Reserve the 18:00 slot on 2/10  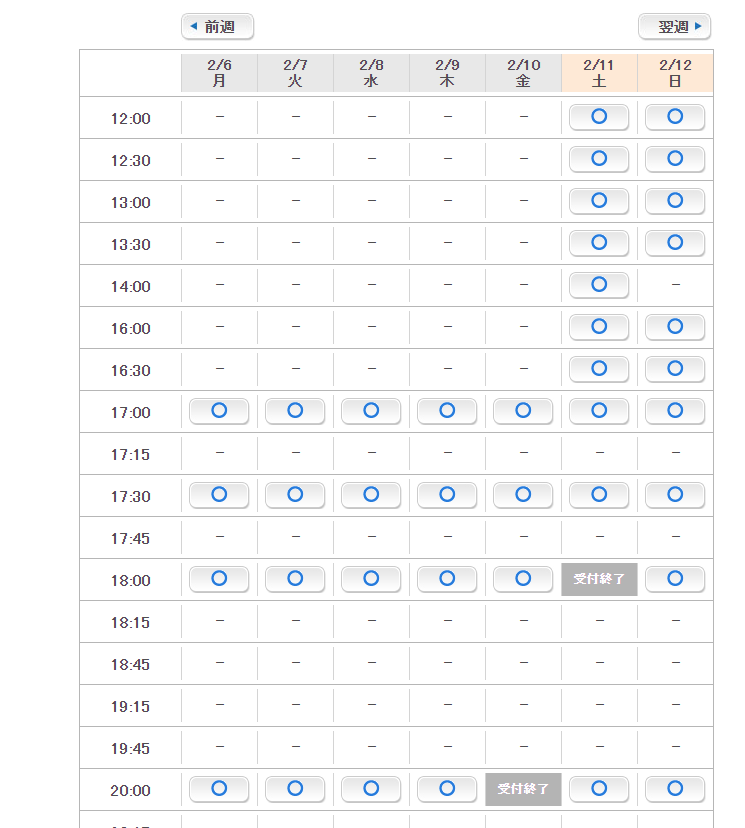(x=523, y=579)
